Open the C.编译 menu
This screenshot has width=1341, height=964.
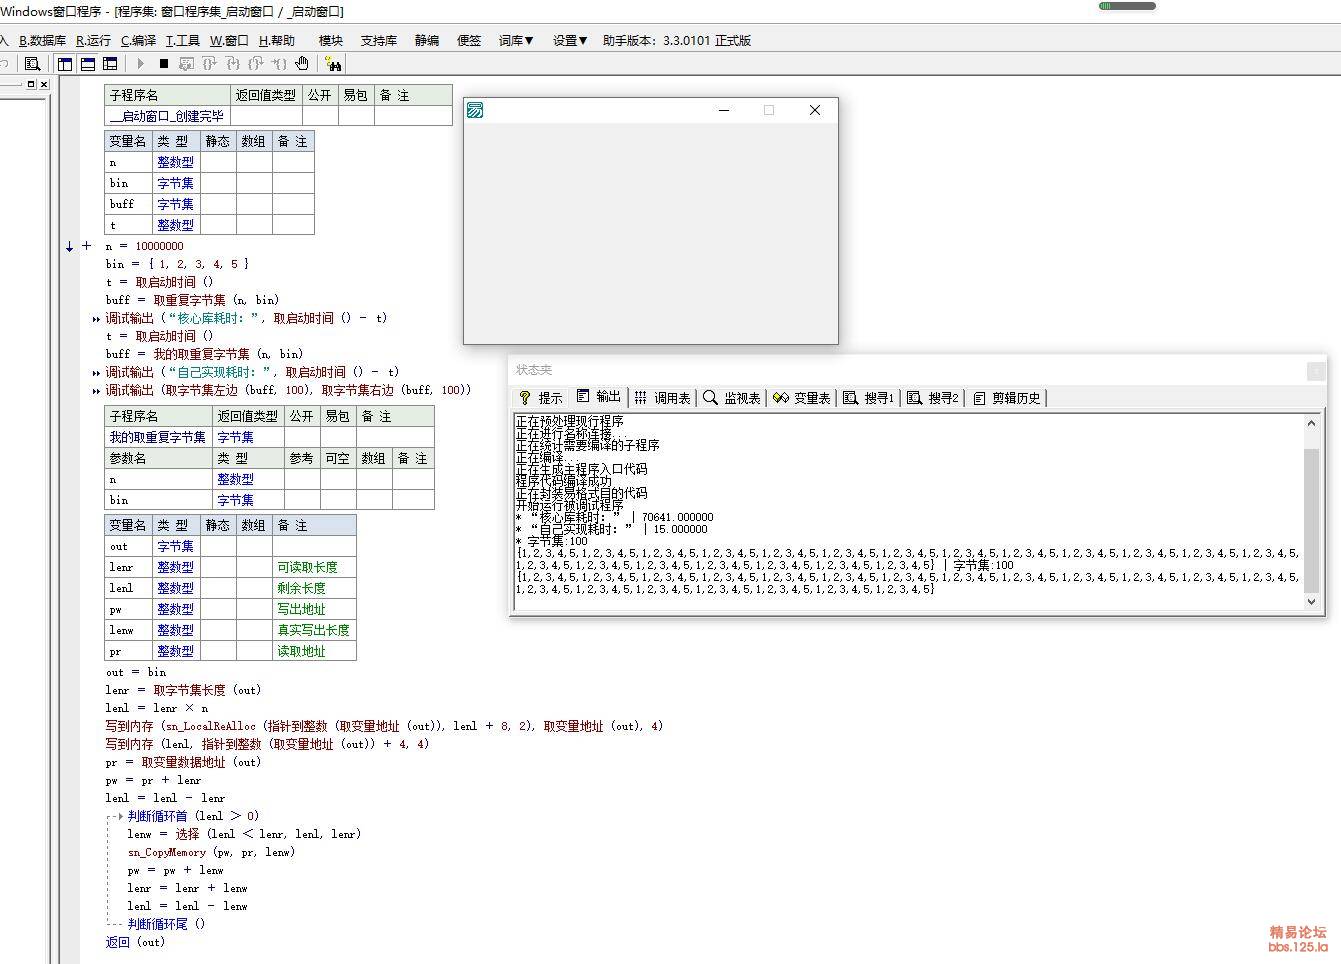pos(138,41)
